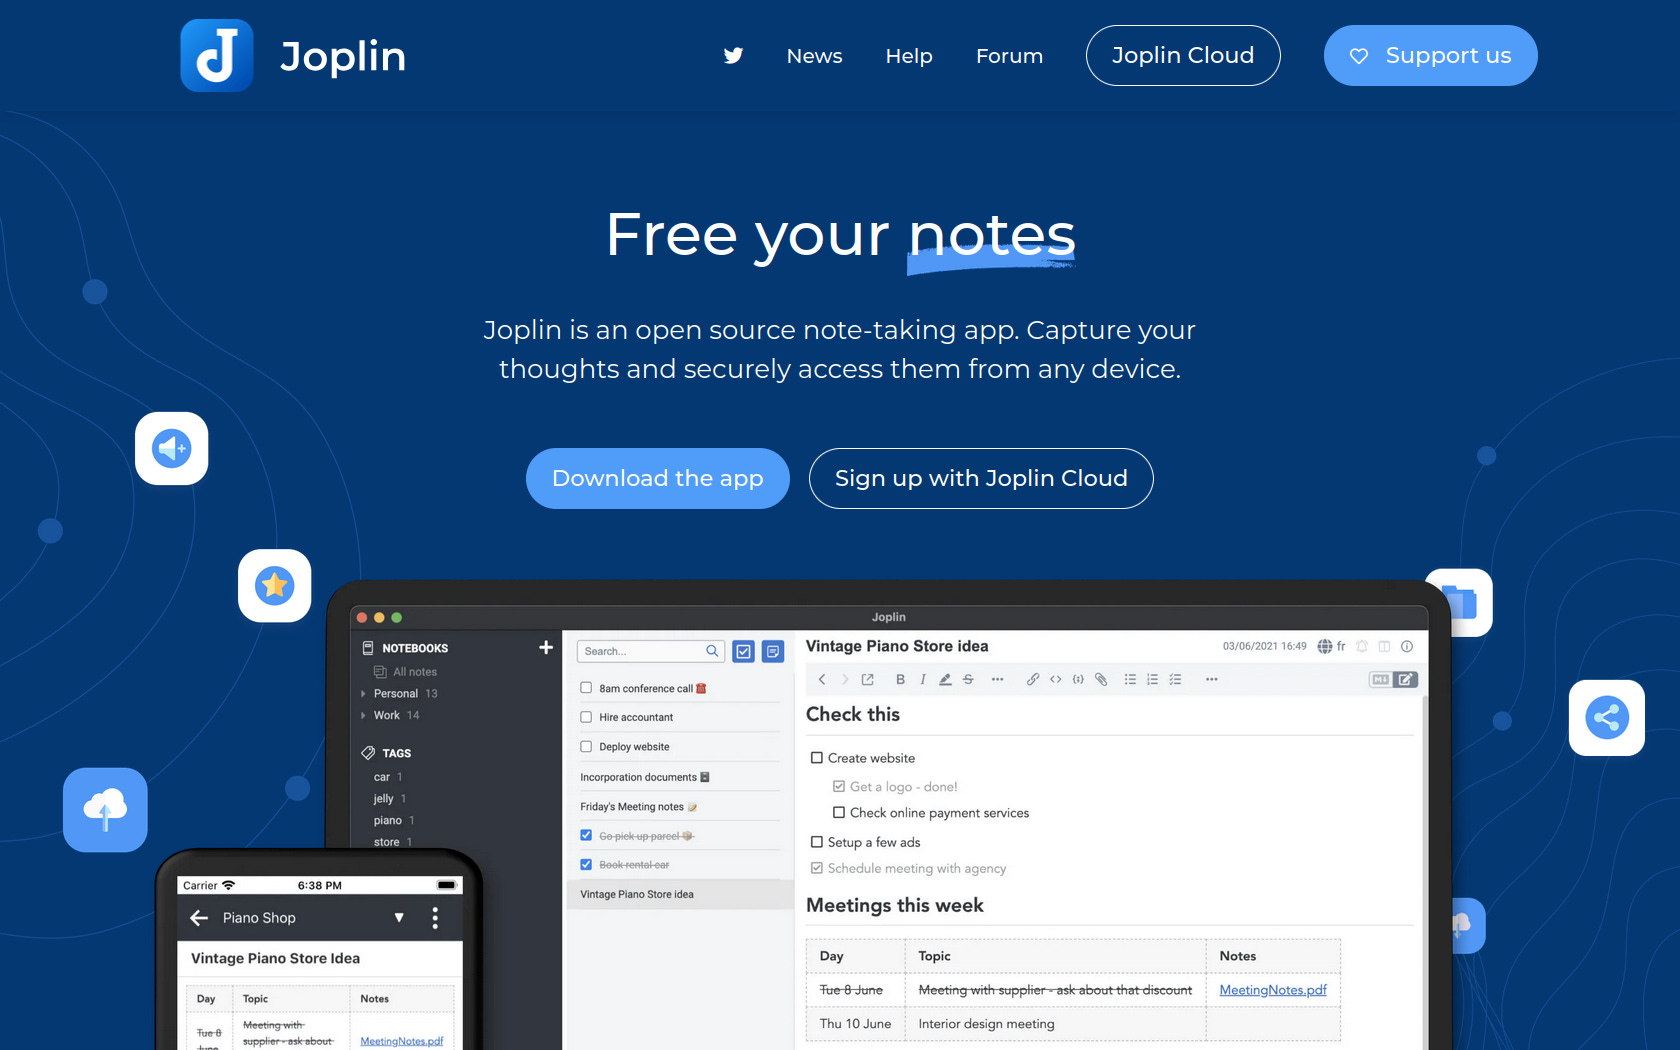The image size is (1680, 1050).
Task: Open the News page
Action: click(814, 56)
